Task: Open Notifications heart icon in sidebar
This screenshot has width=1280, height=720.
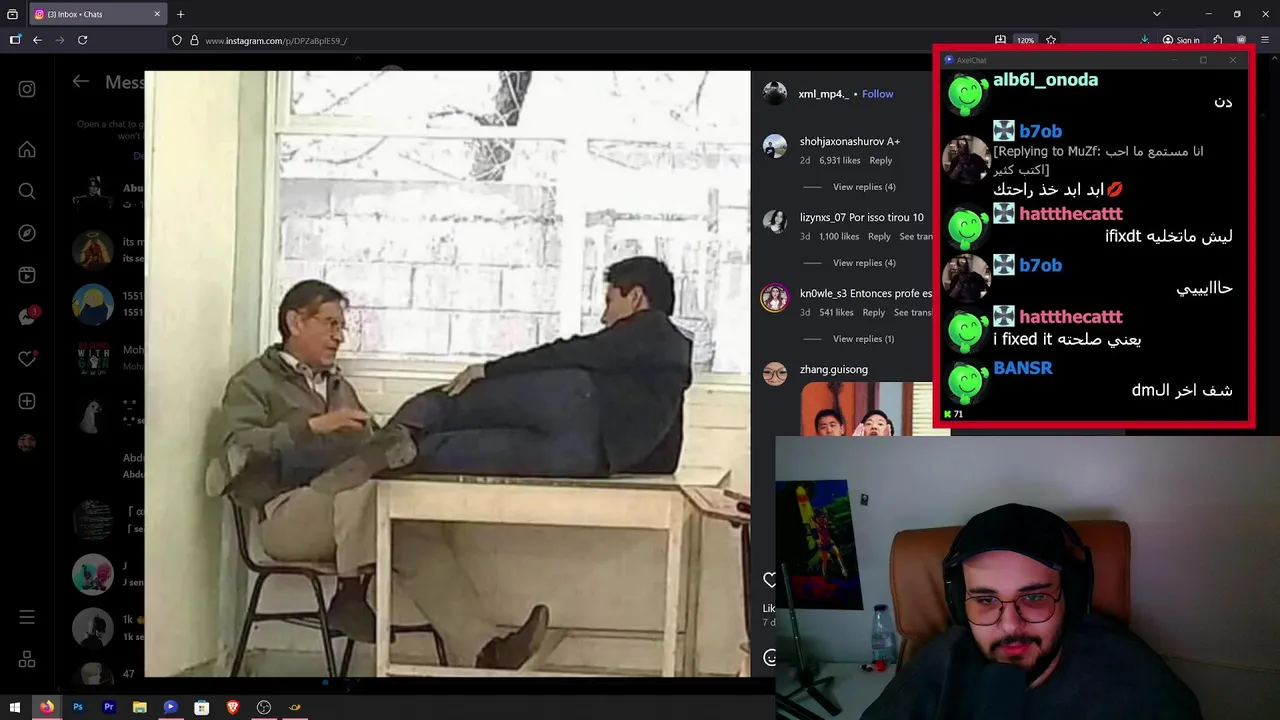Action: pos(27,359)
